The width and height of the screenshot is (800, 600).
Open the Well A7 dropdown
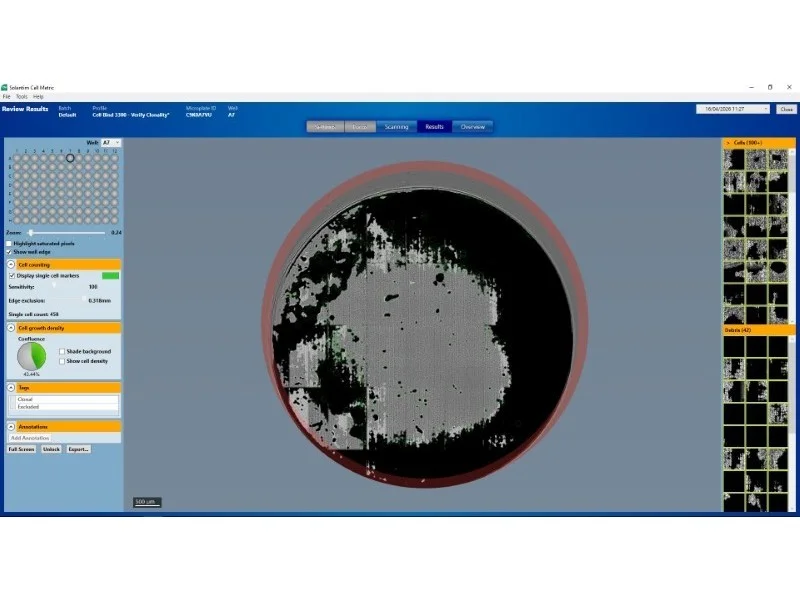tap(111, 143)
